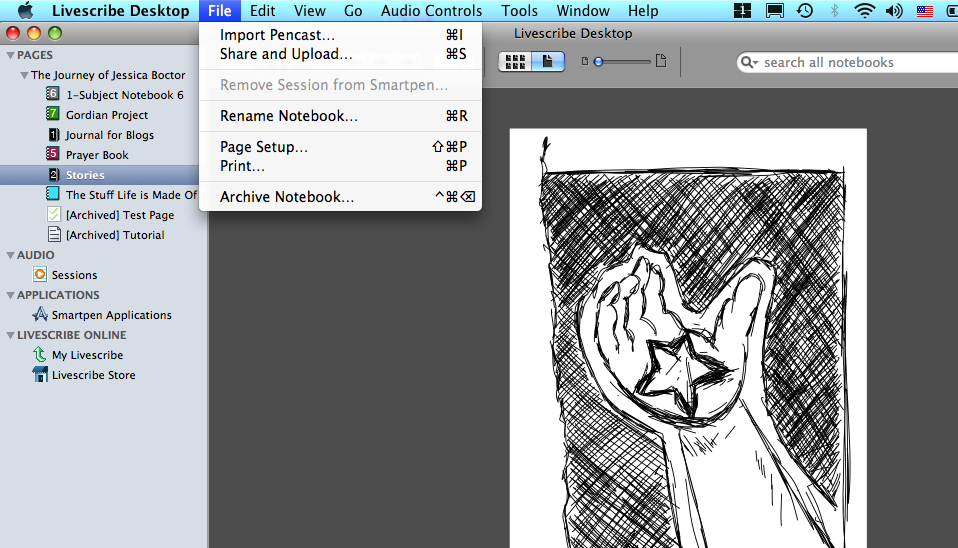Select Archive Notebook menu entry
The image size is (958, 548).
(287, 197)
